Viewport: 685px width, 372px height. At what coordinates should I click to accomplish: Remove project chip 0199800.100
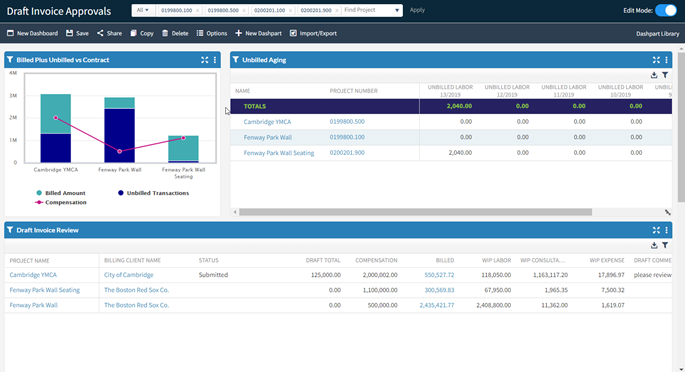click(197, 10)
